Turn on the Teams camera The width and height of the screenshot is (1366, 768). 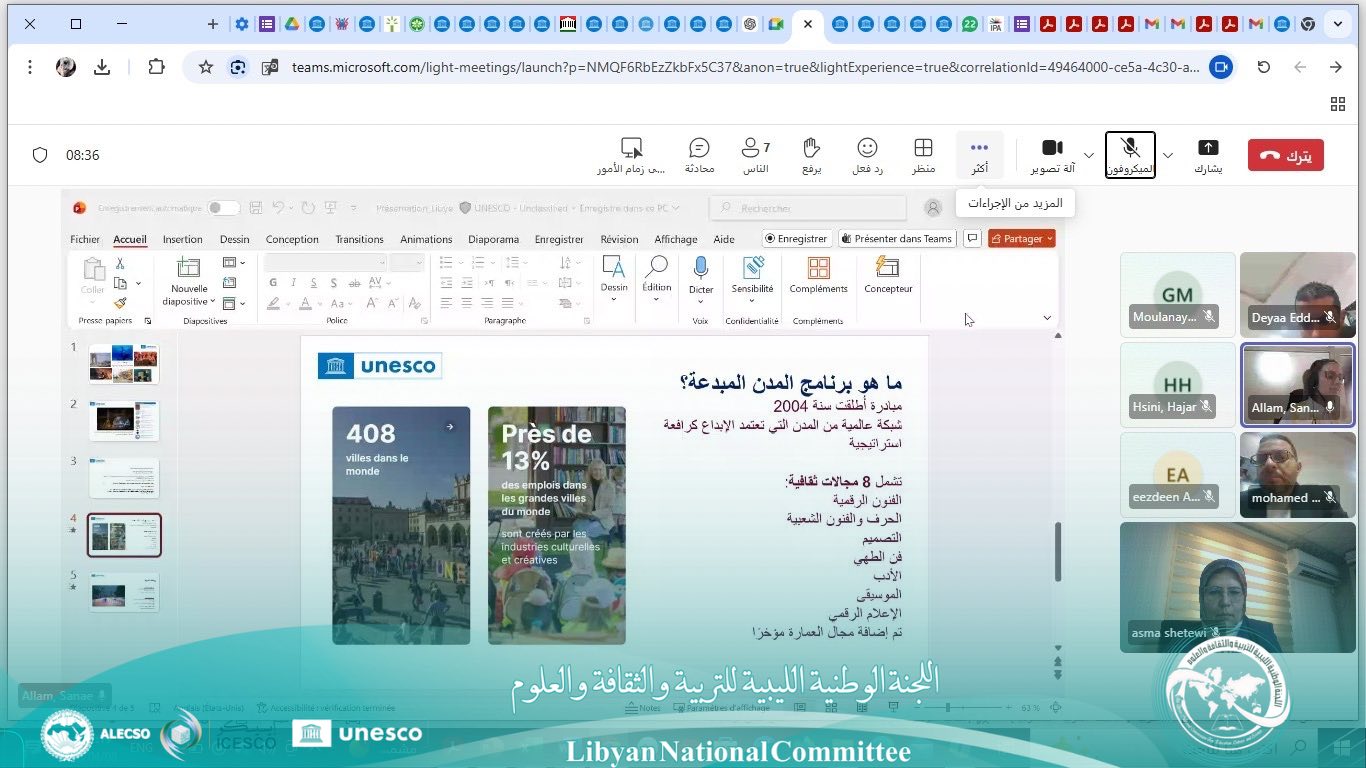click(1052, 152)
